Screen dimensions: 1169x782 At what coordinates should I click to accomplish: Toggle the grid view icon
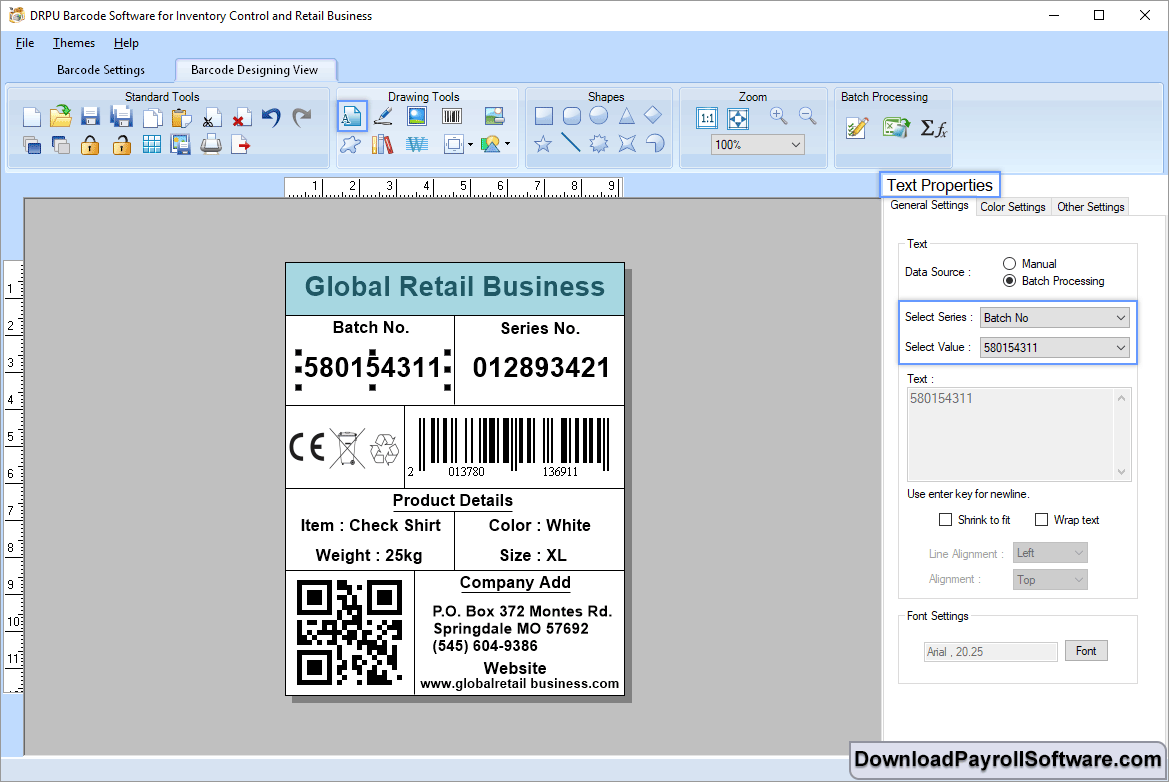[x=151, y=145]
